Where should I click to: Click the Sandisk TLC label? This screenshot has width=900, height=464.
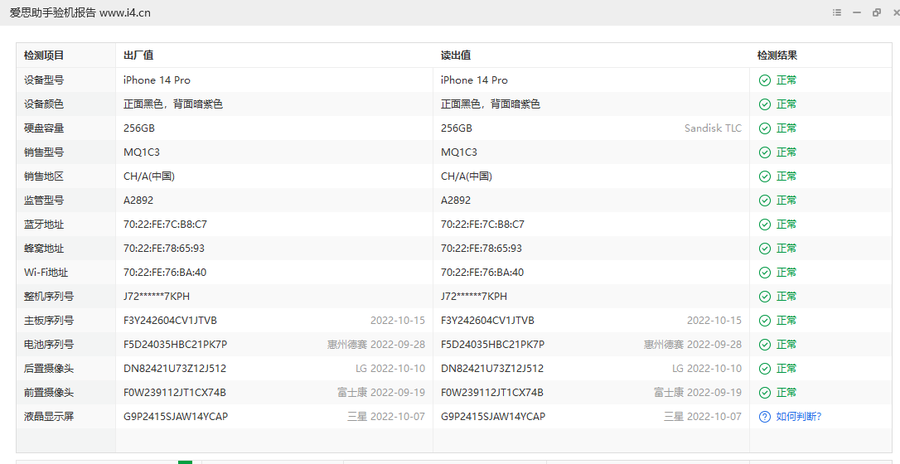pos(713,129)
